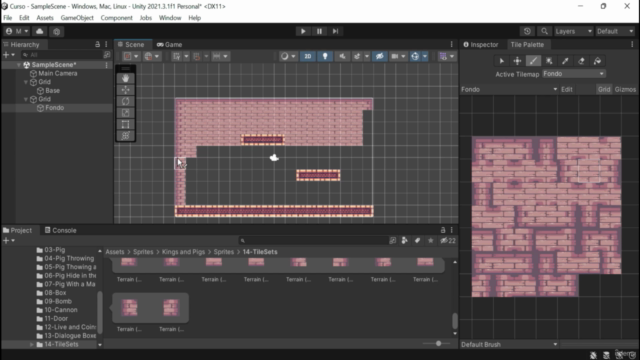Toggle scene lighting bulb button
Image resolution: width=640 pixels, height=360 pixels.
click(x=325, y=56)
